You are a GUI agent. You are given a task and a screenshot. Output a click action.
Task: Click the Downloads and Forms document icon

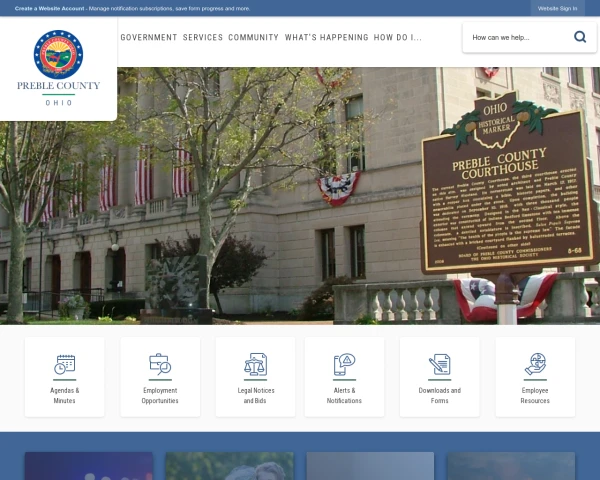[x=439, y=364]
